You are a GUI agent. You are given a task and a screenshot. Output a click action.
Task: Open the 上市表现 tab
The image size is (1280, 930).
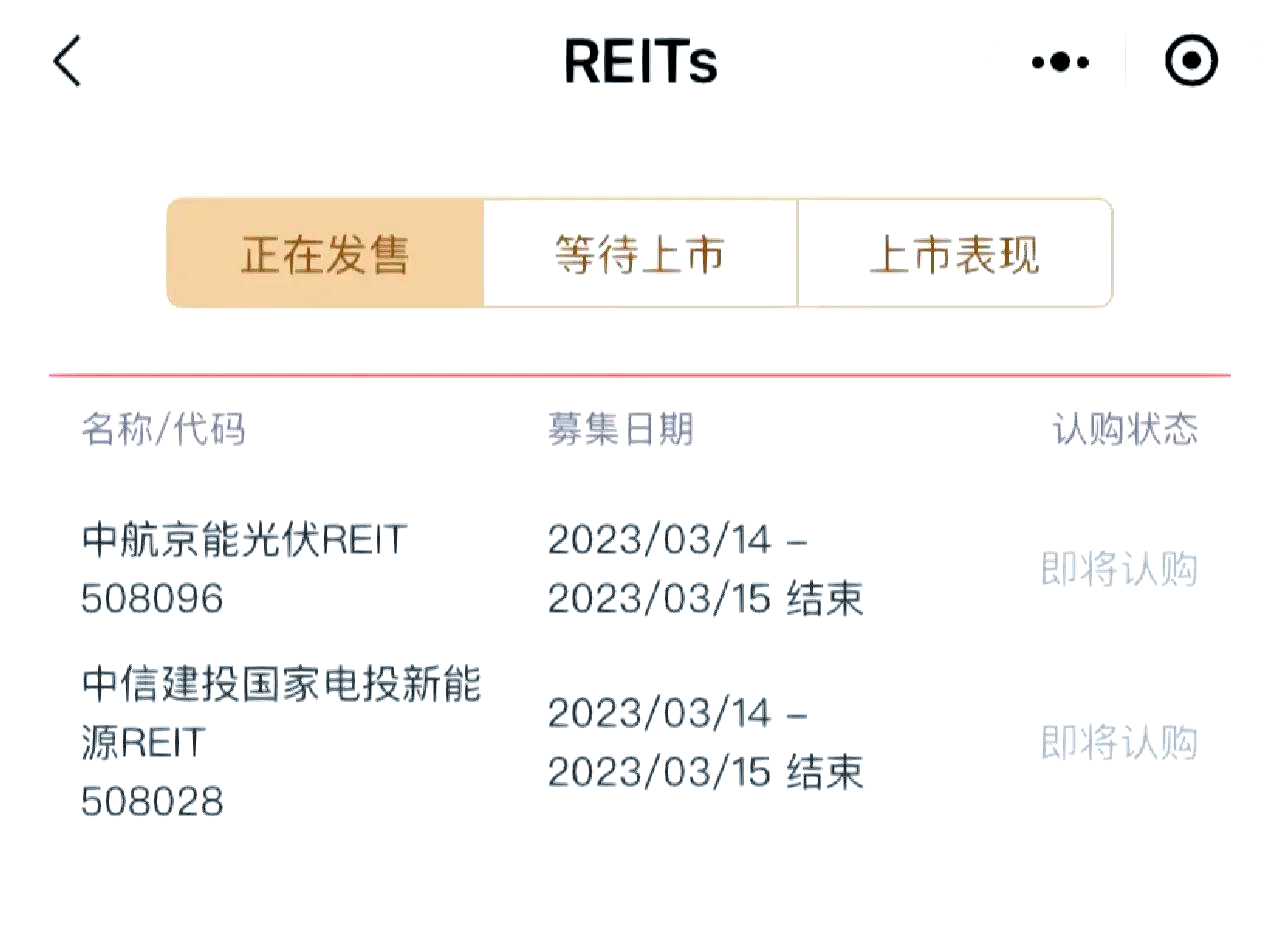[955, 254]
